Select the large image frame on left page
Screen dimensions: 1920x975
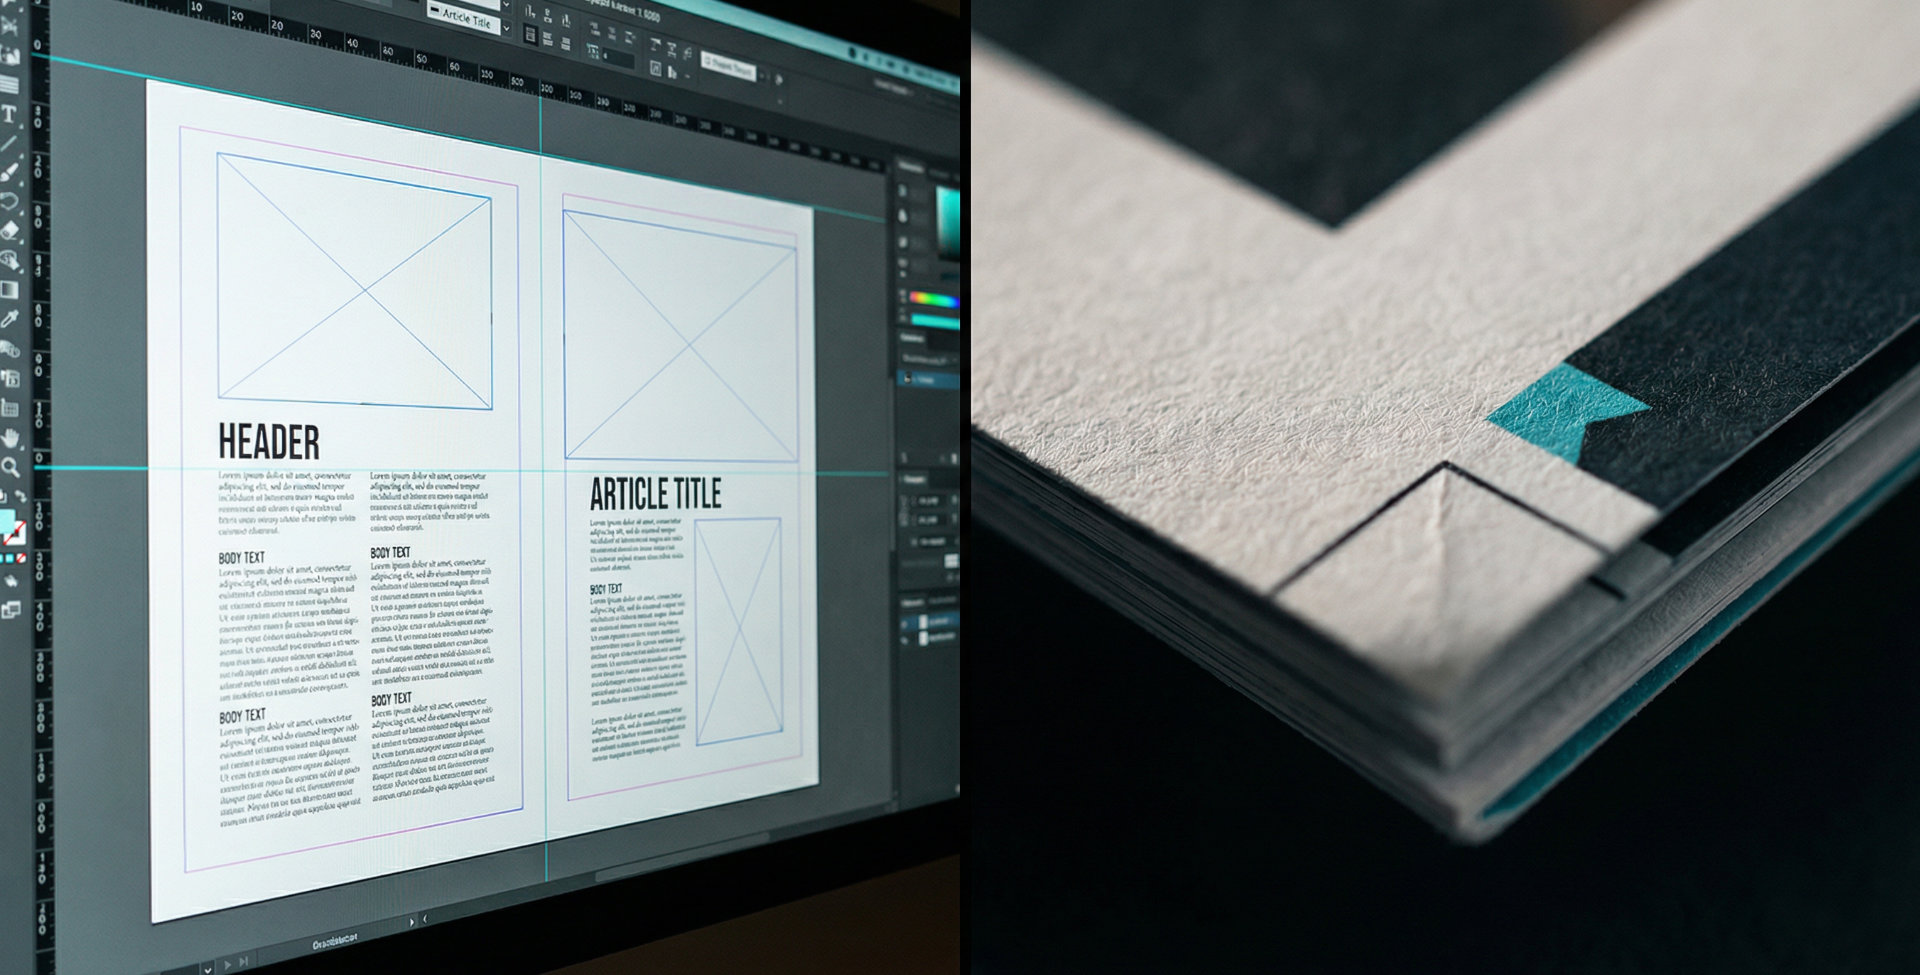click(354, 281)
